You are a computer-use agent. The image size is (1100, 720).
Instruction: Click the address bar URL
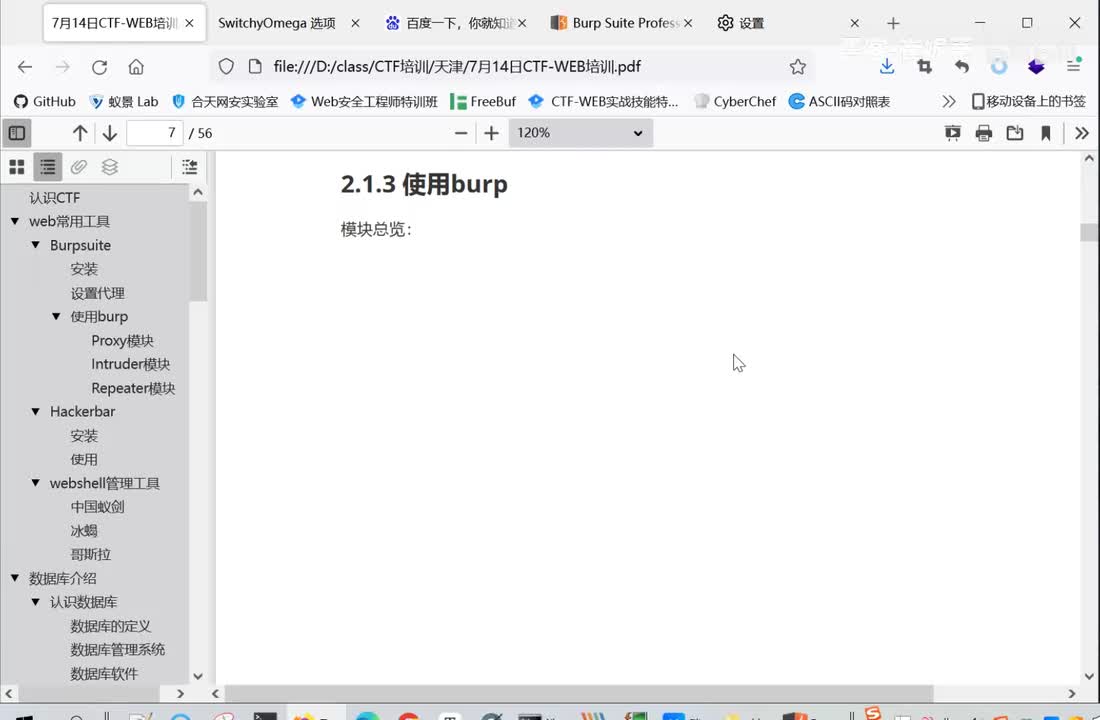(x=457, y=67)
